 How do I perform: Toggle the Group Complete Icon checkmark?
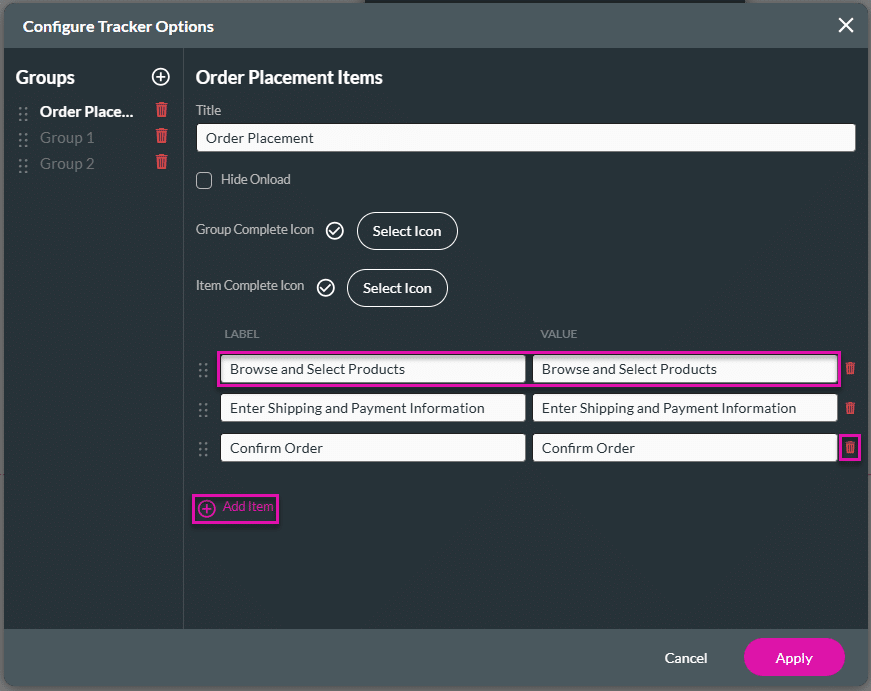coord(335,230)
